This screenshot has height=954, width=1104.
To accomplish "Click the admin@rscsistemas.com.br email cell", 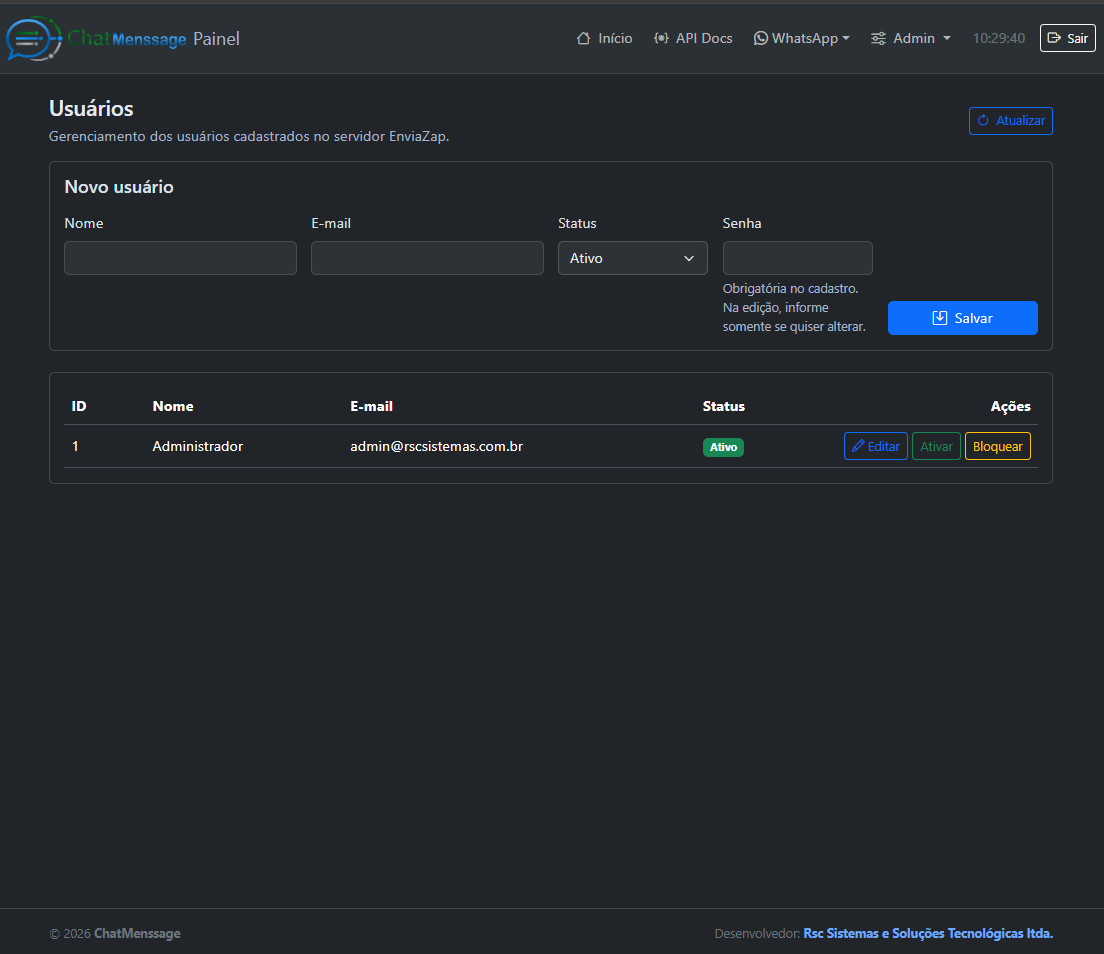I will point(437,446).
